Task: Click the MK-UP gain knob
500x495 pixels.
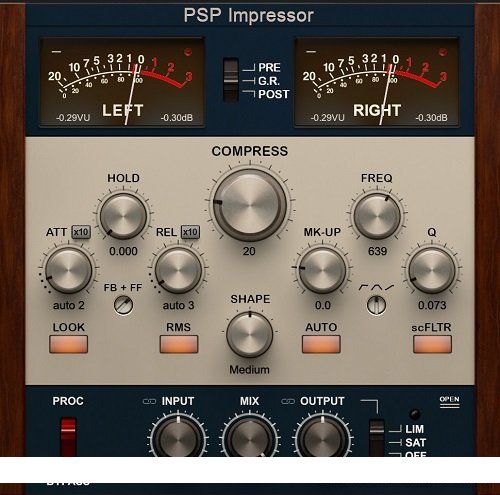Action: (x=322, y=270)
